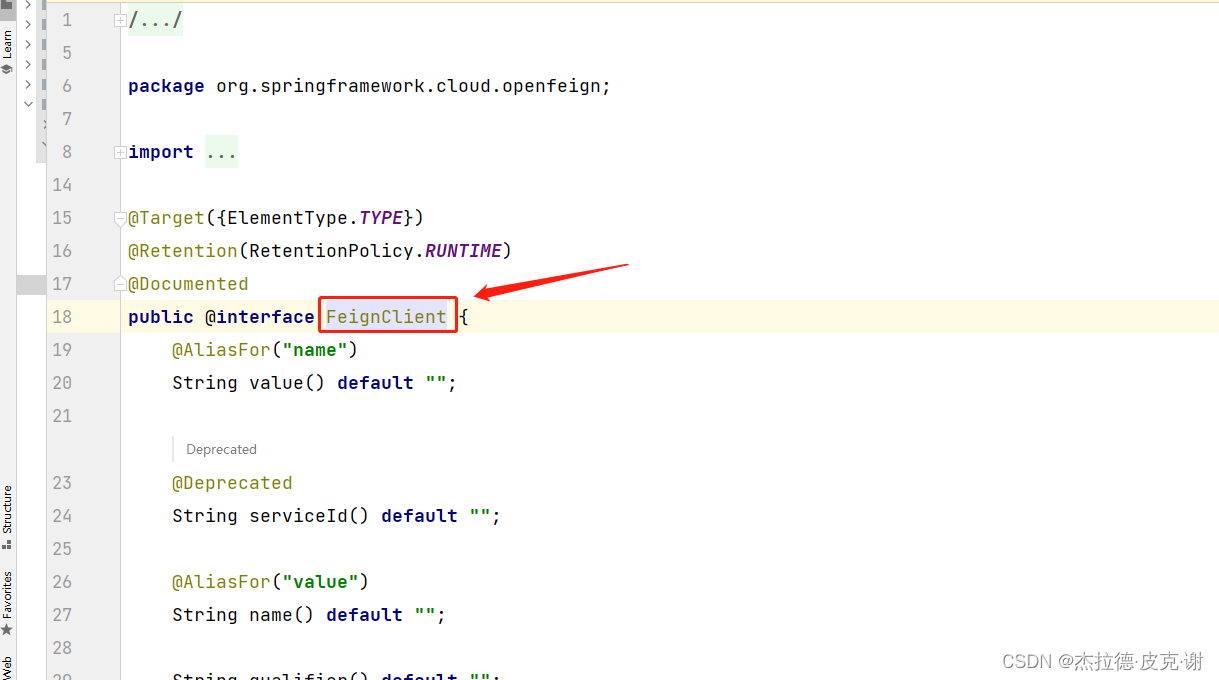Open the Favorites tool window tab

(x=7, y=595)
